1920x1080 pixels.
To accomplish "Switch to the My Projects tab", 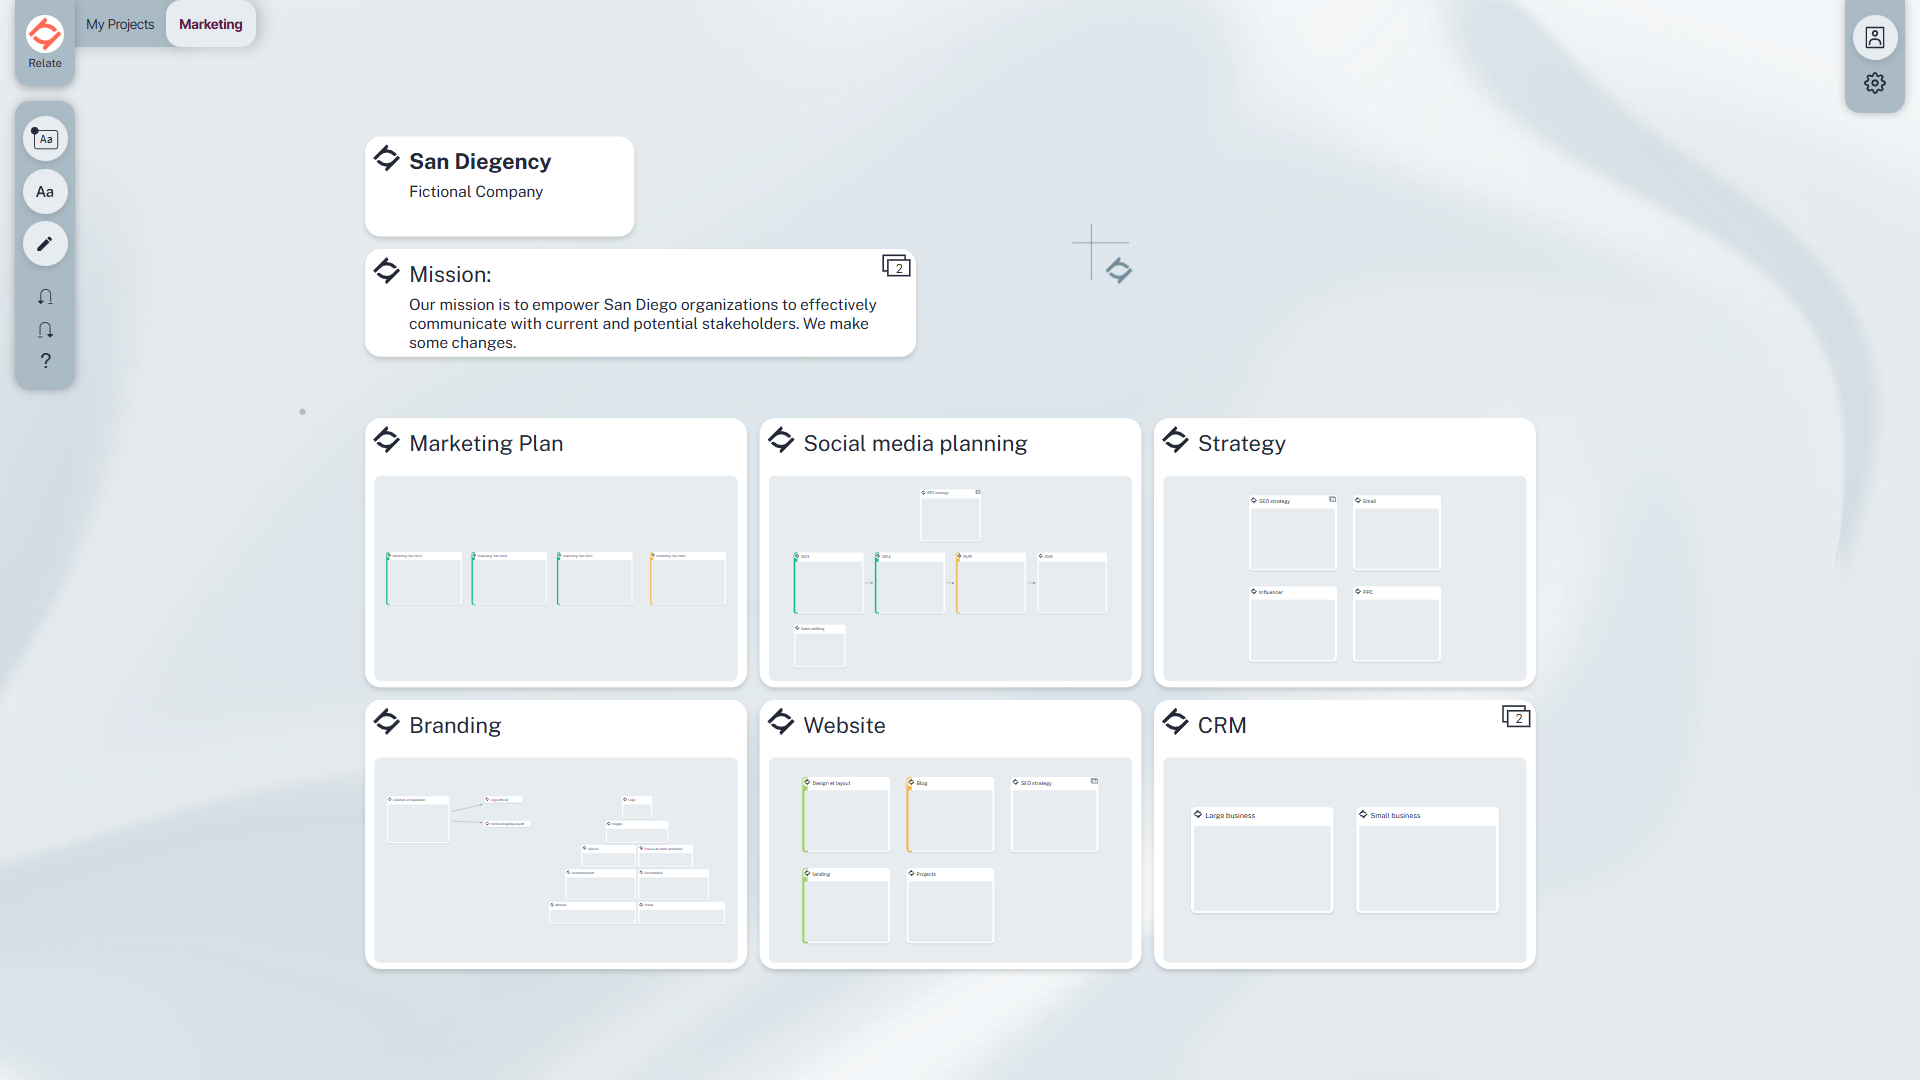I will click(120, 24).
